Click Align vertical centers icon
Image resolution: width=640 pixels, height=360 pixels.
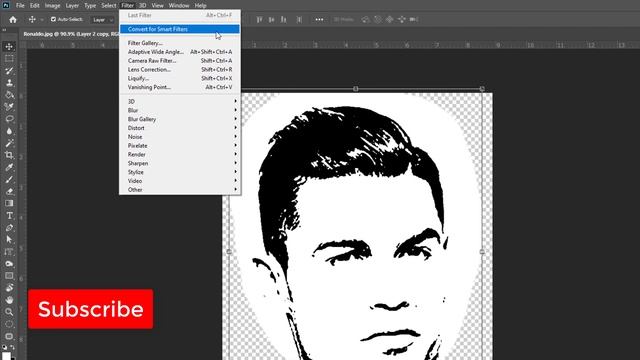click(271, 19)
